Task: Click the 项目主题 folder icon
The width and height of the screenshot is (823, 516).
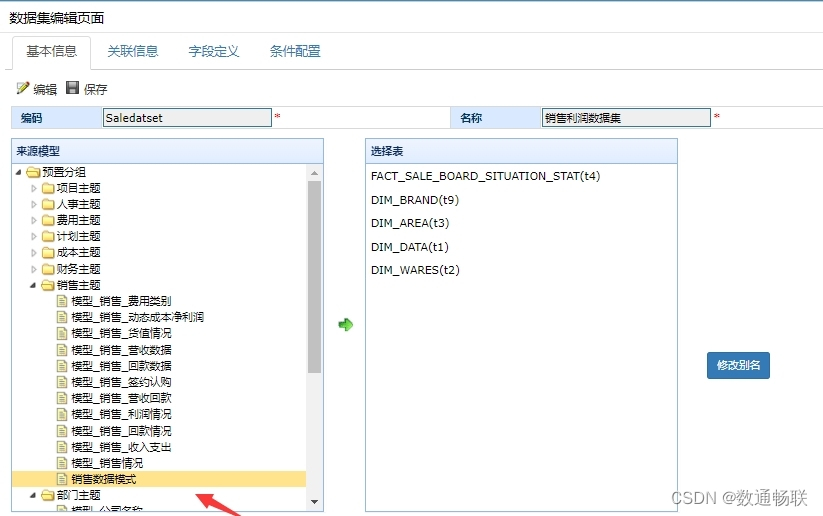Action: coord(48,188)
